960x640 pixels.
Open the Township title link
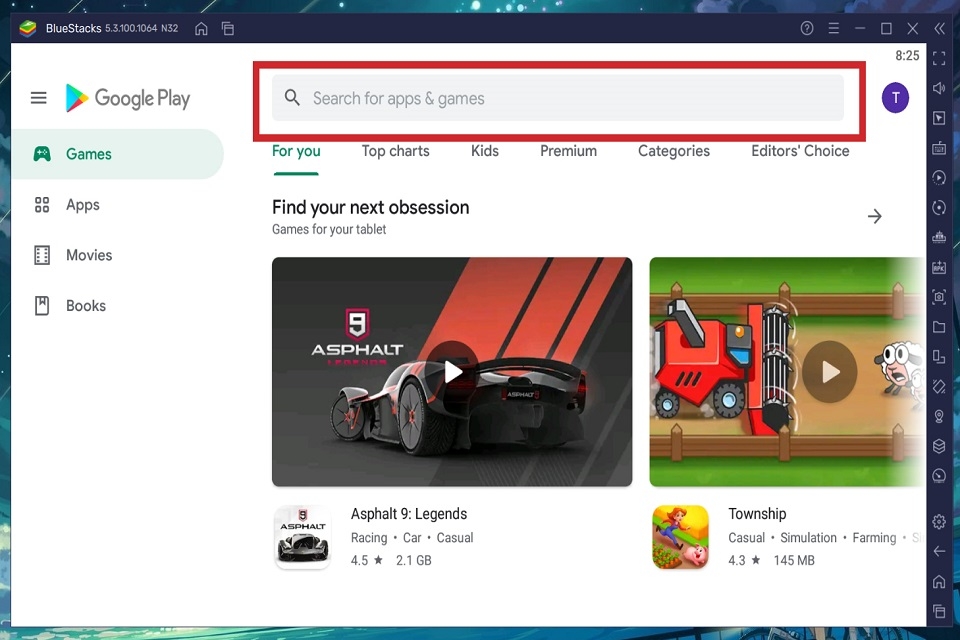pos(757,514)
